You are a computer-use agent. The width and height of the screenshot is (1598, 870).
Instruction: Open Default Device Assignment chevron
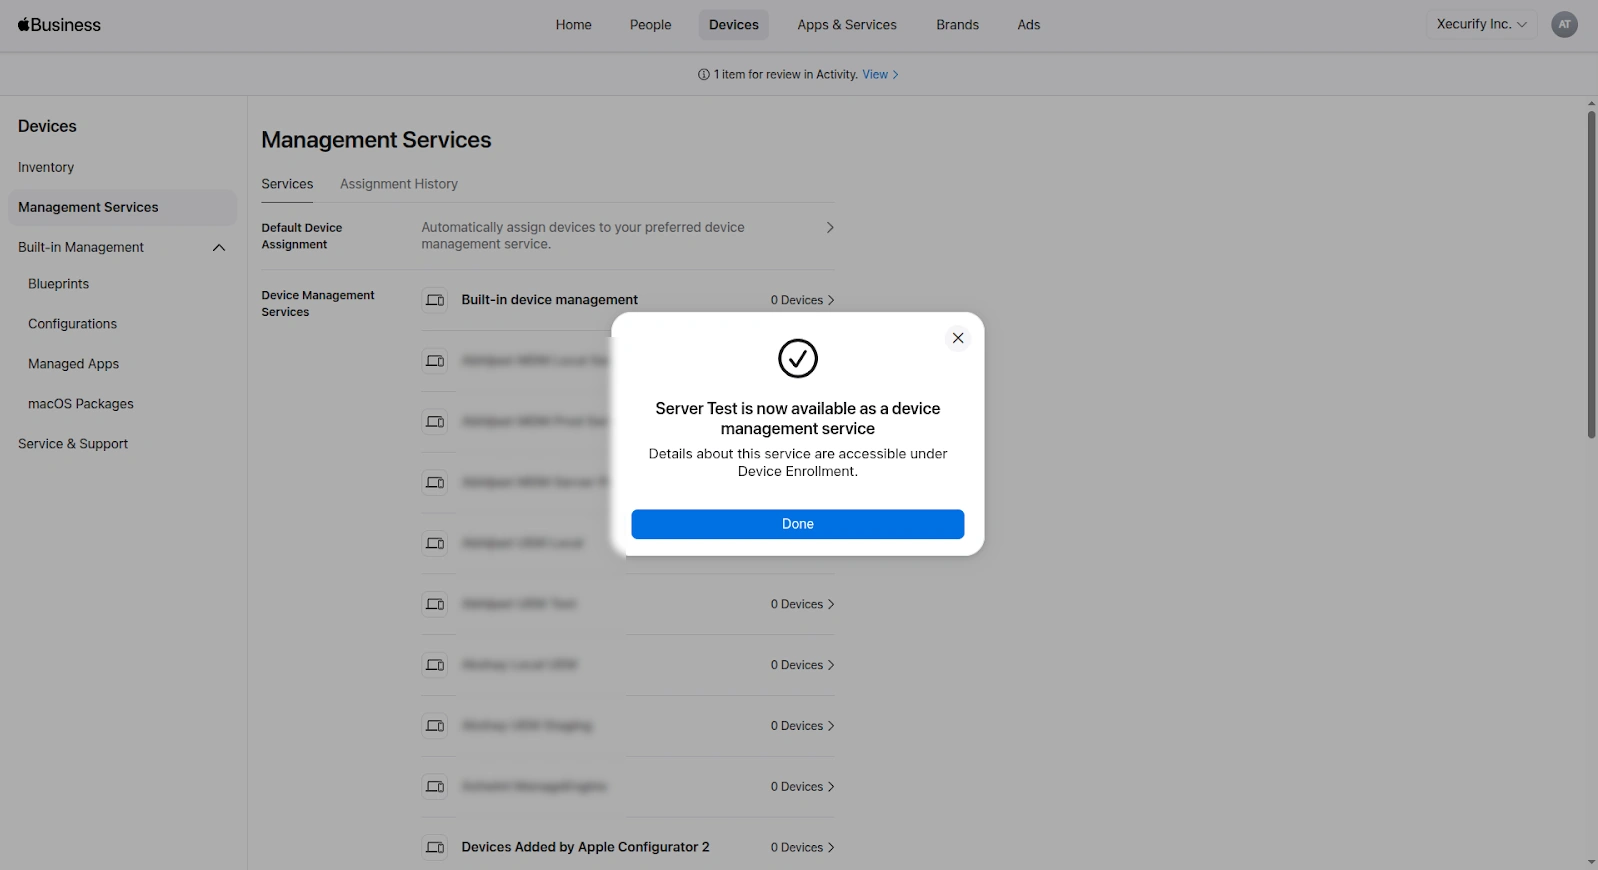pyautogui.click(x=830, y=228)
